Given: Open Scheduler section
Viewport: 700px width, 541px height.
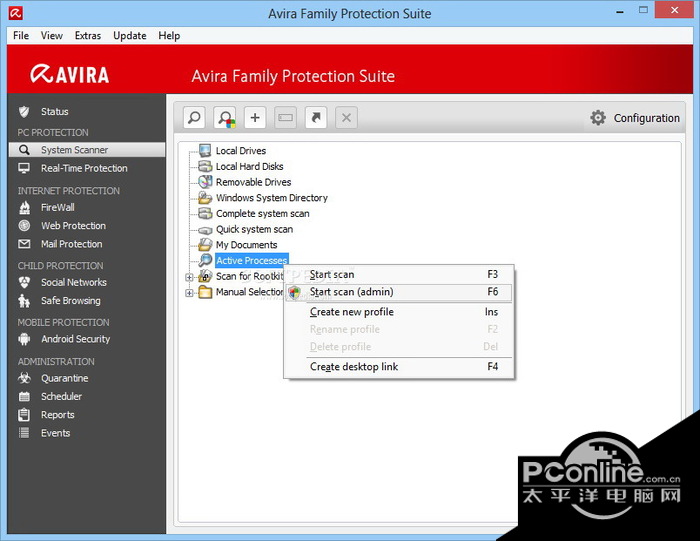Looking at the screenshot, I should tap(61, 396).
